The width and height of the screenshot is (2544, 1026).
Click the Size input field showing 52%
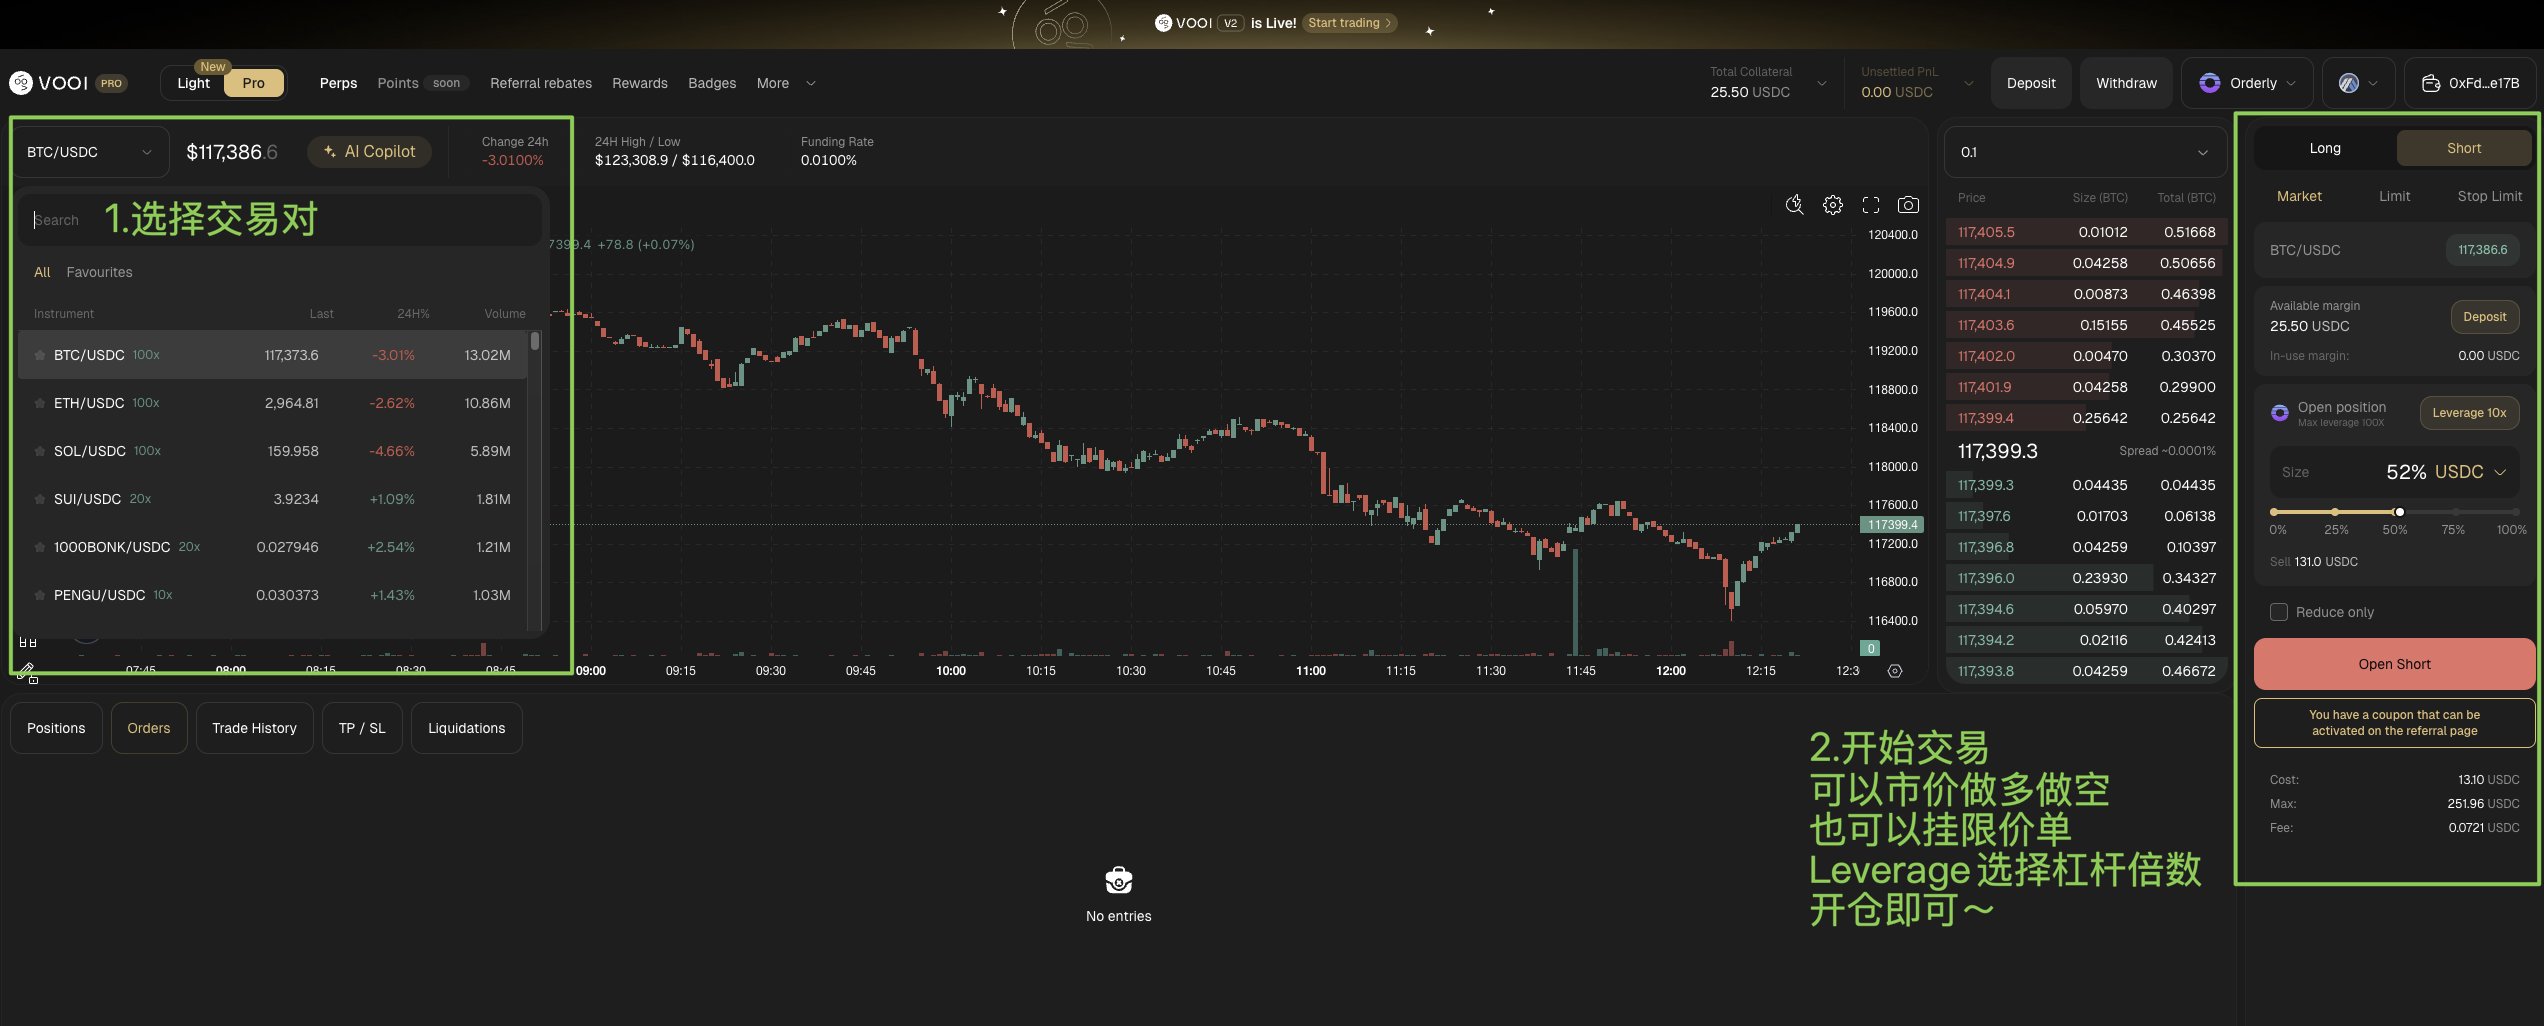click(2394, 472)
